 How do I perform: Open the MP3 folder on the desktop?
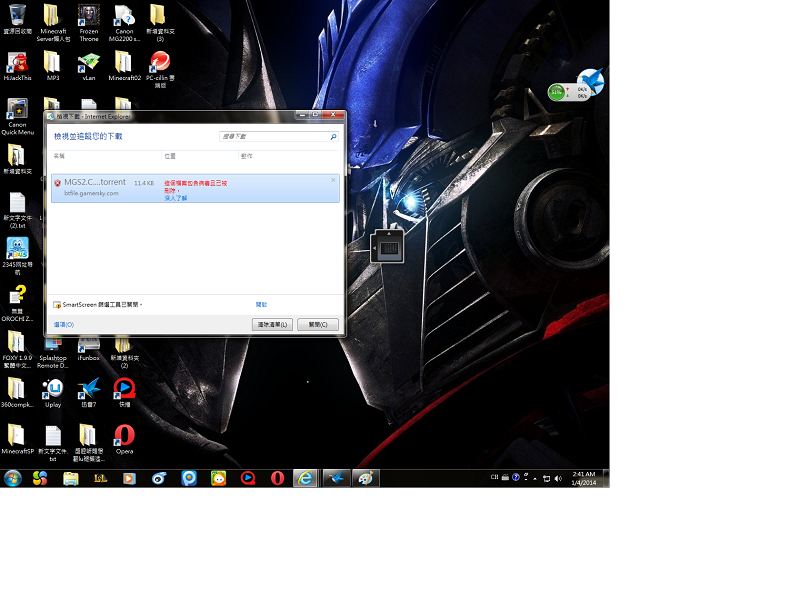[x=53, y=66]
